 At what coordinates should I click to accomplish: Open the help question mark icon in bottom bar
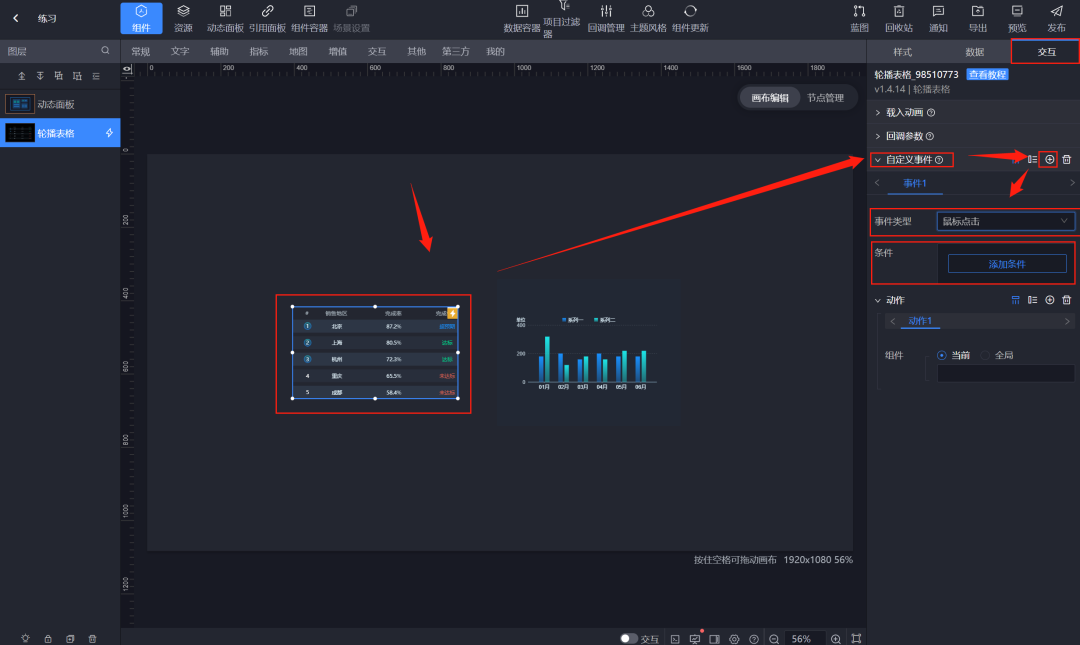tap(754, 639)
